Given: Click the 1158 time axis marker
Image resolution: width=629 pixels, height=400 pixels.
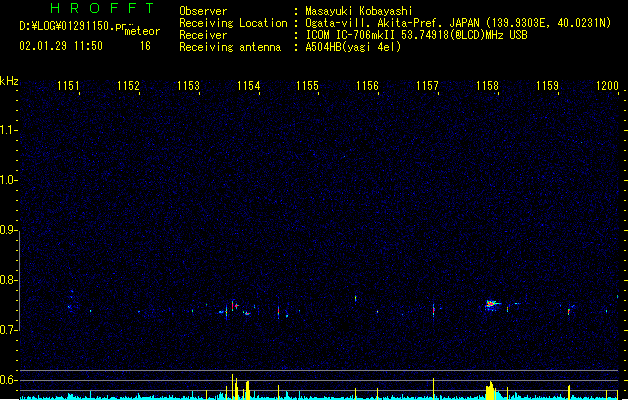Looking at the screenshot, I should [487, 86].
